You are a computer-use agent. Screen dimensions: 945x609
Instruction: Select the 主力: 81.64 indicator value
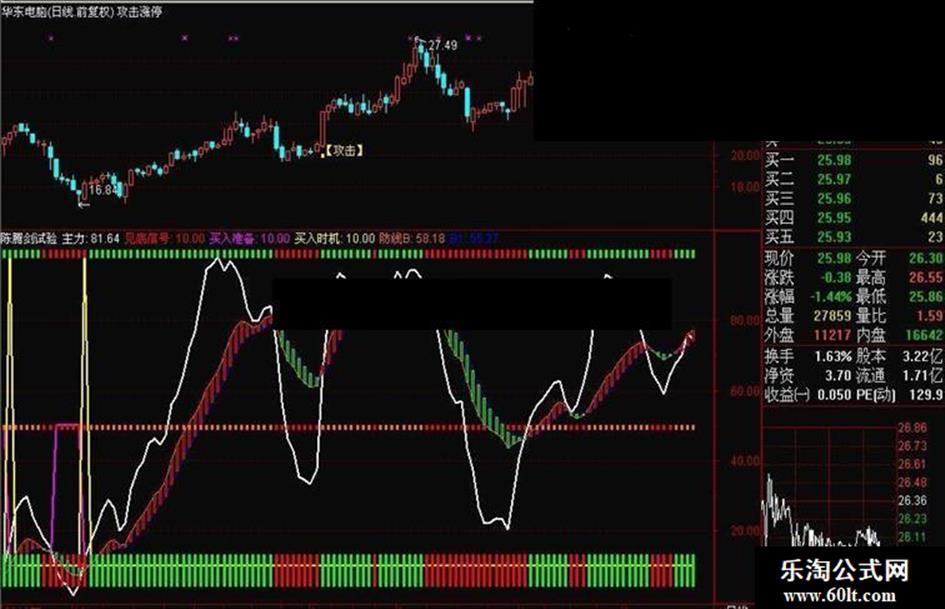pos(91,239)
